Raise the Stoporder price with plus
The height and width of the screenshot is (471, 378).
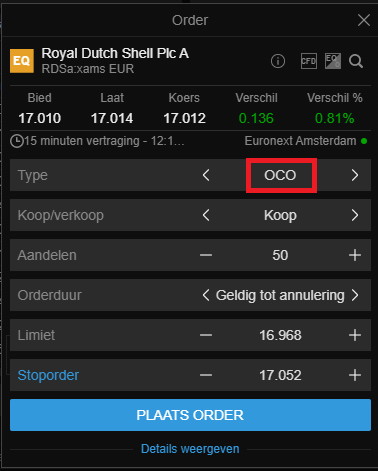[355, 375]
